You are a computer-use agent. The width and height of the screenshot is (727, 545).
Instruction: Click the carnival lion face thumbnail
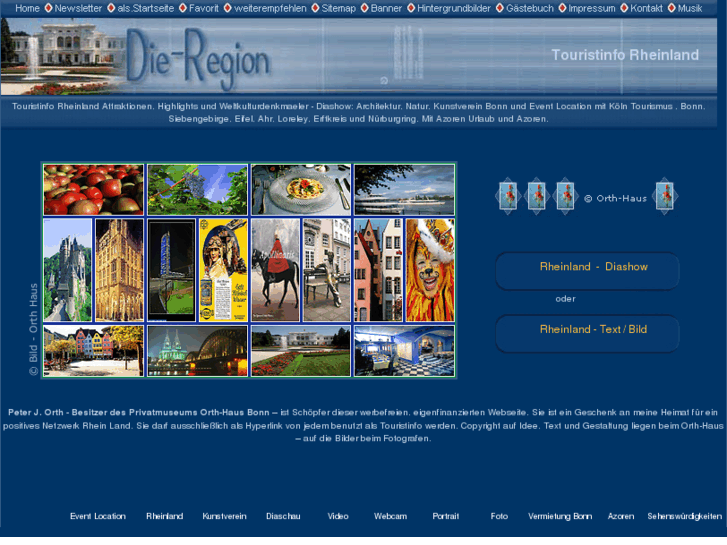point(430,270)
